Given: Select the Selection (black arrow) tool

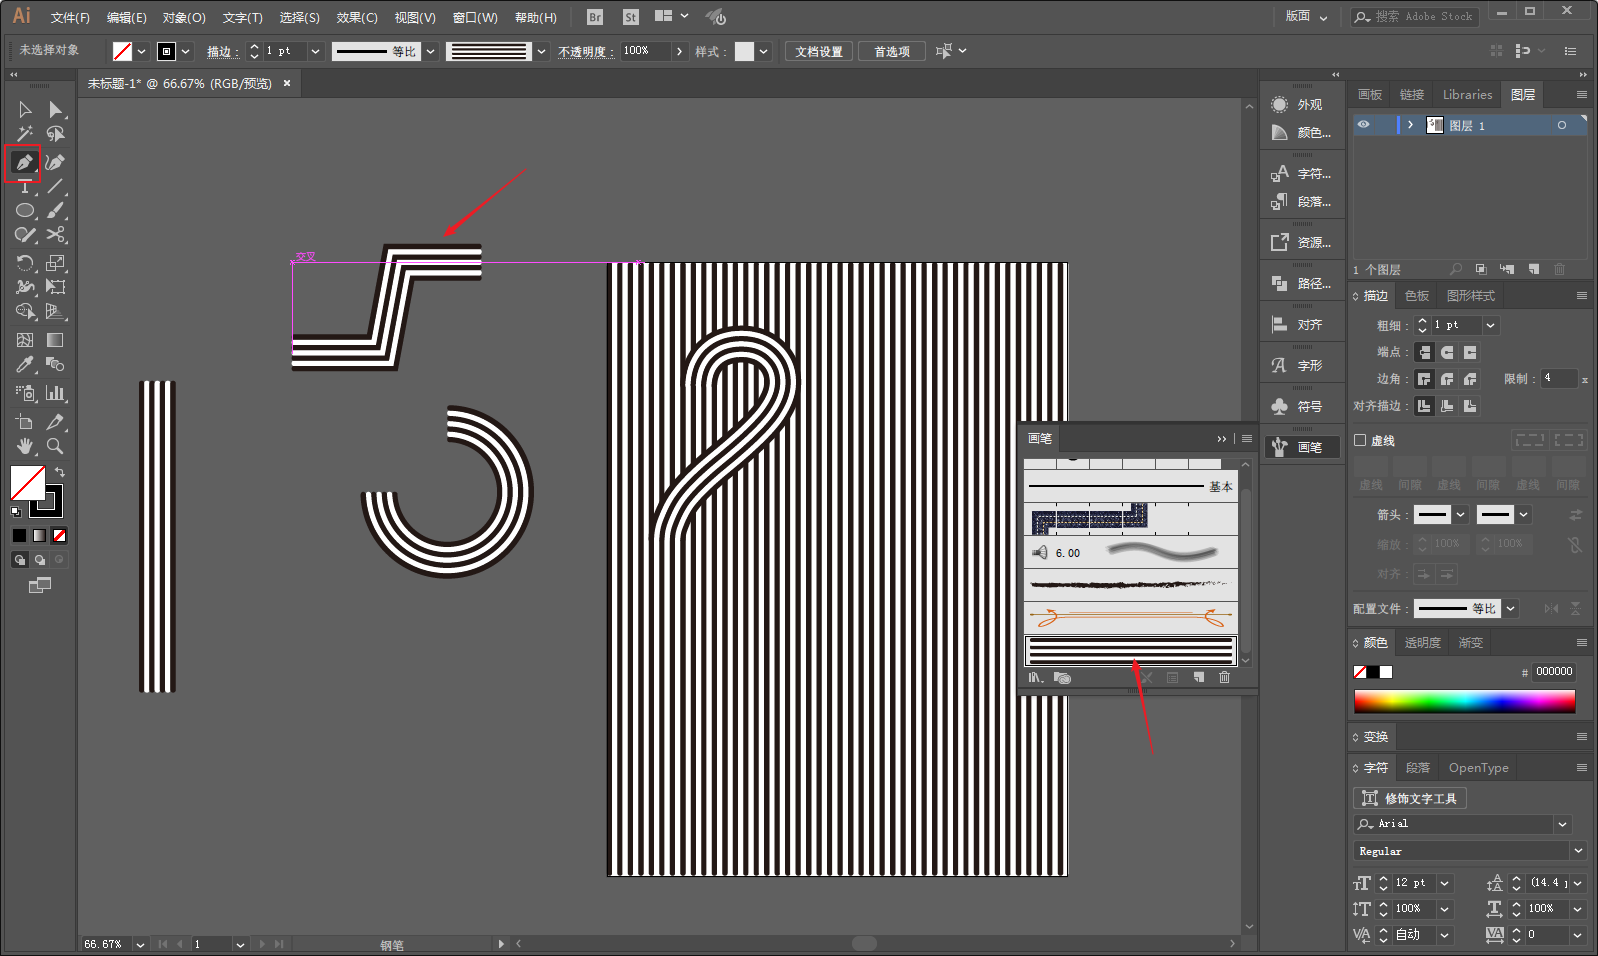Looking at the screenshot, I should pos(25,109).
